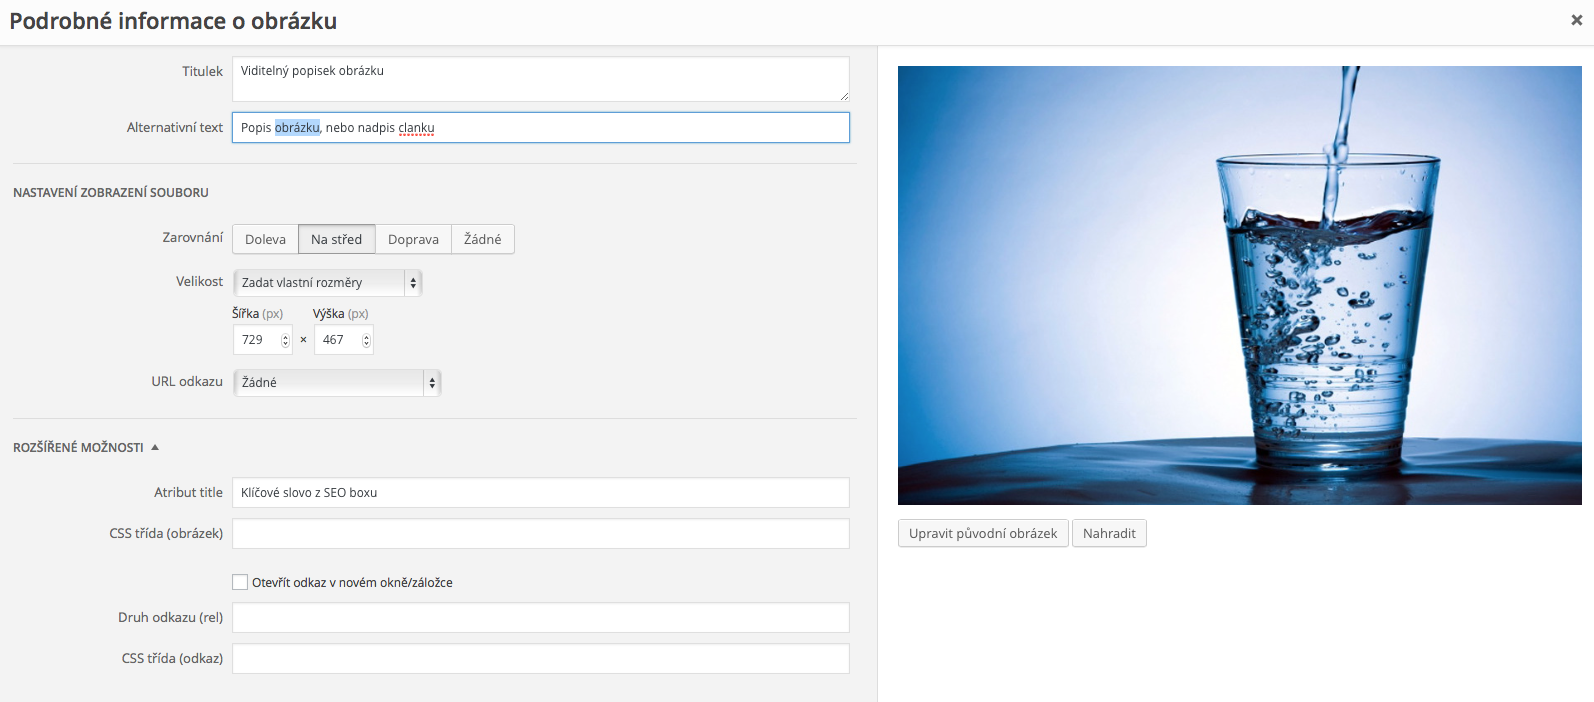Close the image details dialog
Image resolution: width=1594 pixels, height=702 pixels.
click(x=1576, y=20)
